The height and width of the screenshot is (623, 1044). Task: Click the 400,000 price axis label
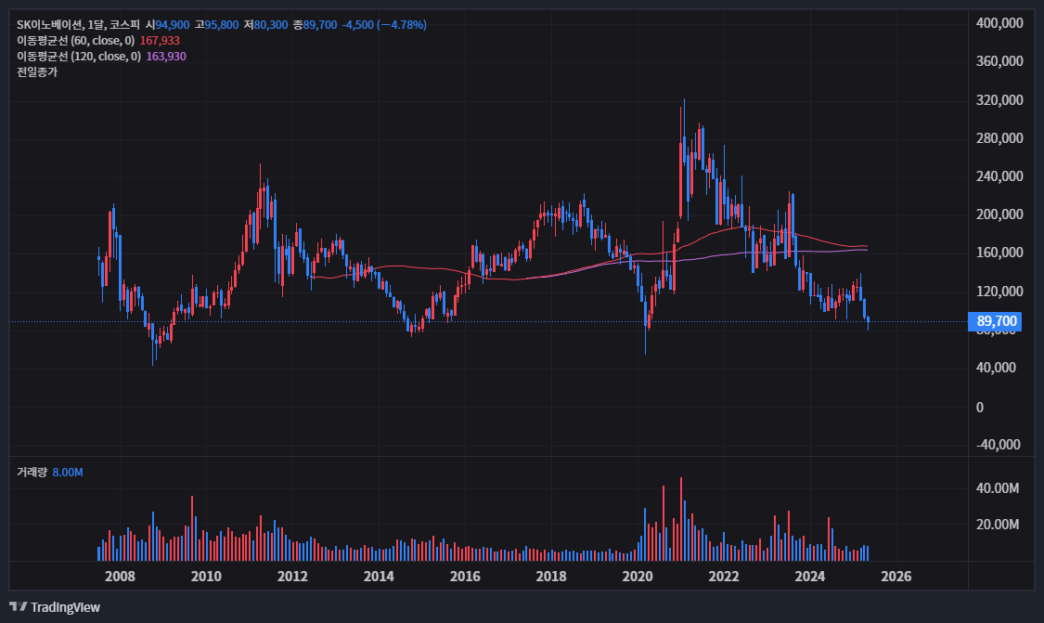(x=999, y=23)
